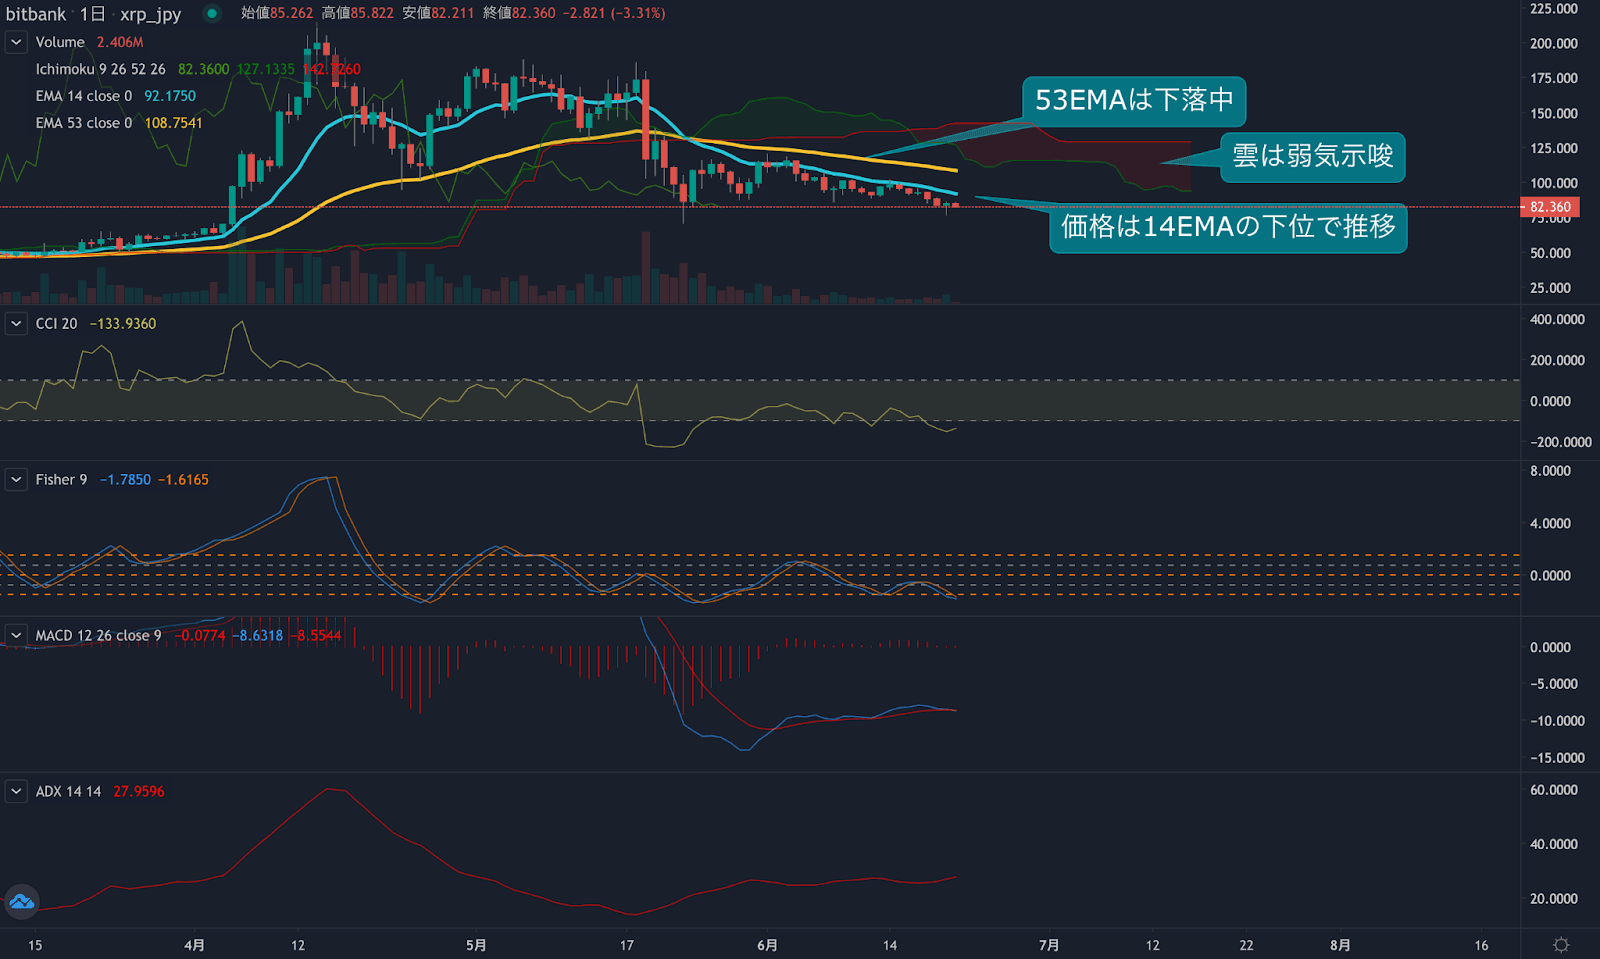The width and height of the screenshot is (1600, 959).
Task: Select the EMA 53 close indicator label
Action: [83, 123]
